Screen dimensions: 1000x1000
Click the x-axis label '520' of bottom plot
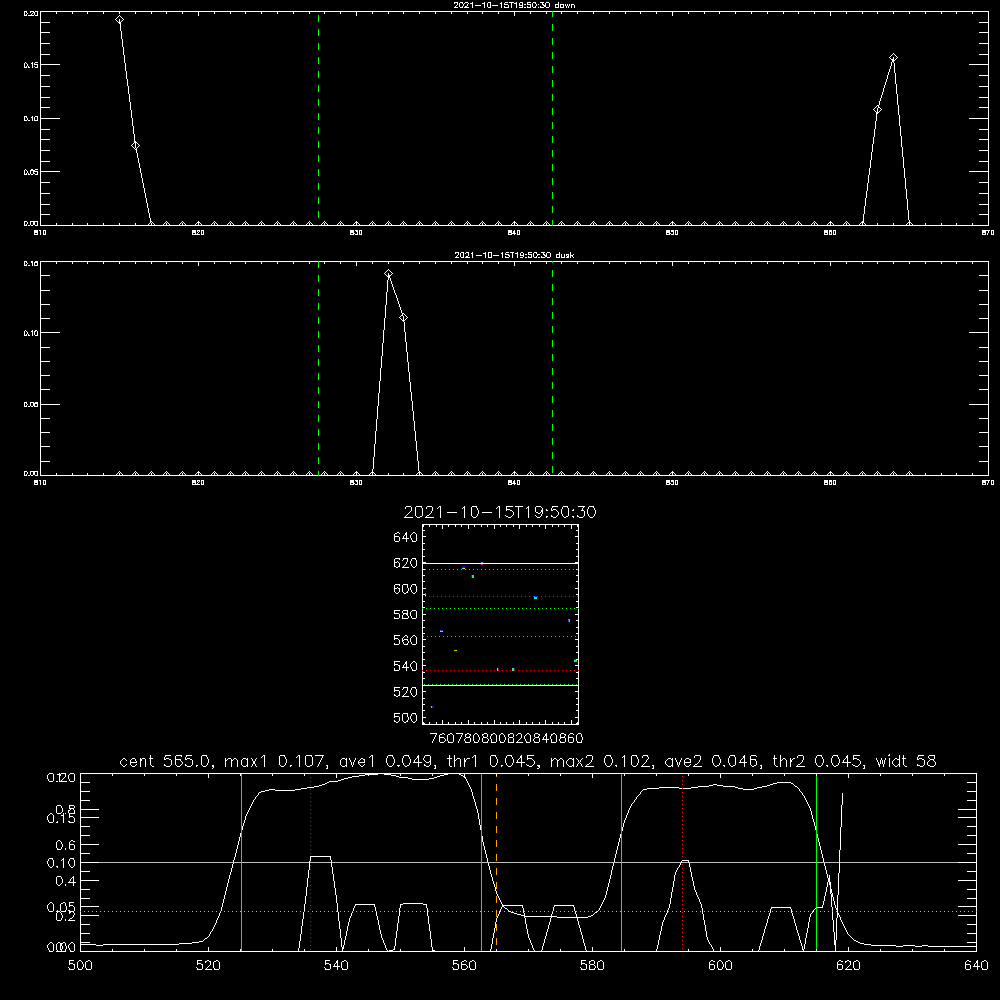coord(208,966)
